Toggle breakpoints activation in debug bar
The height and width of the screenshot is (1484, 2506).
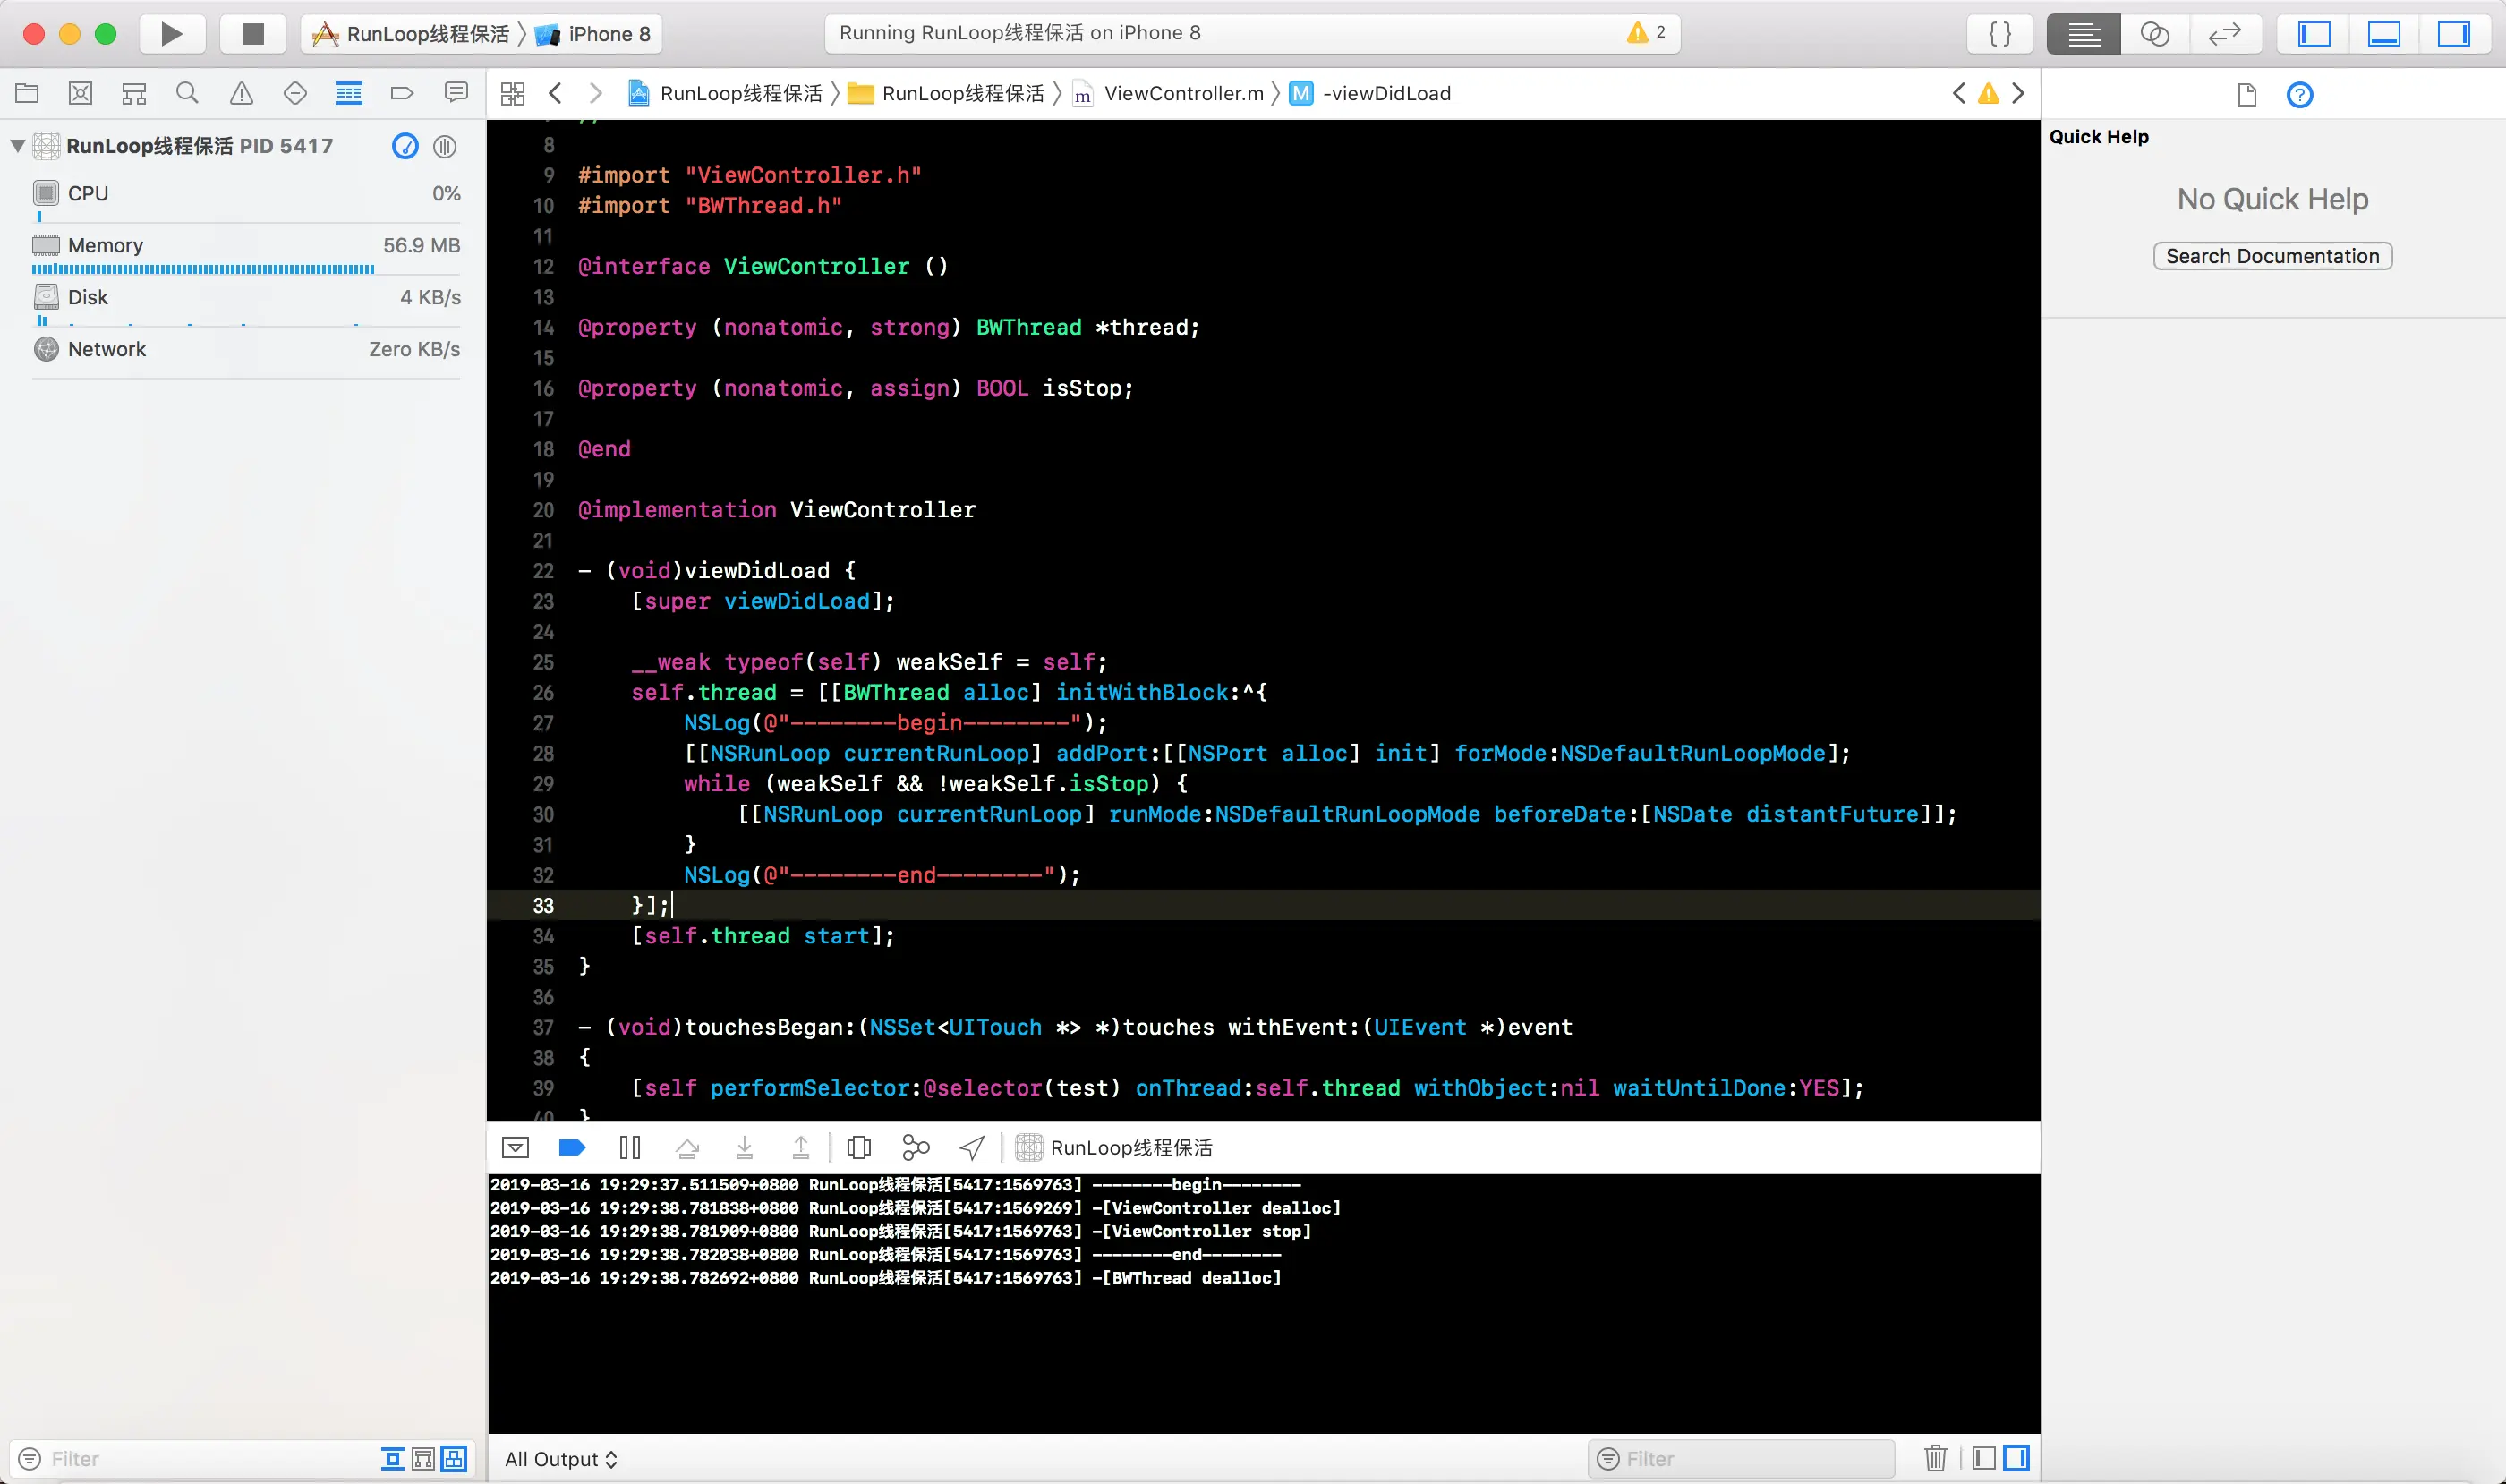(572, 1147)
